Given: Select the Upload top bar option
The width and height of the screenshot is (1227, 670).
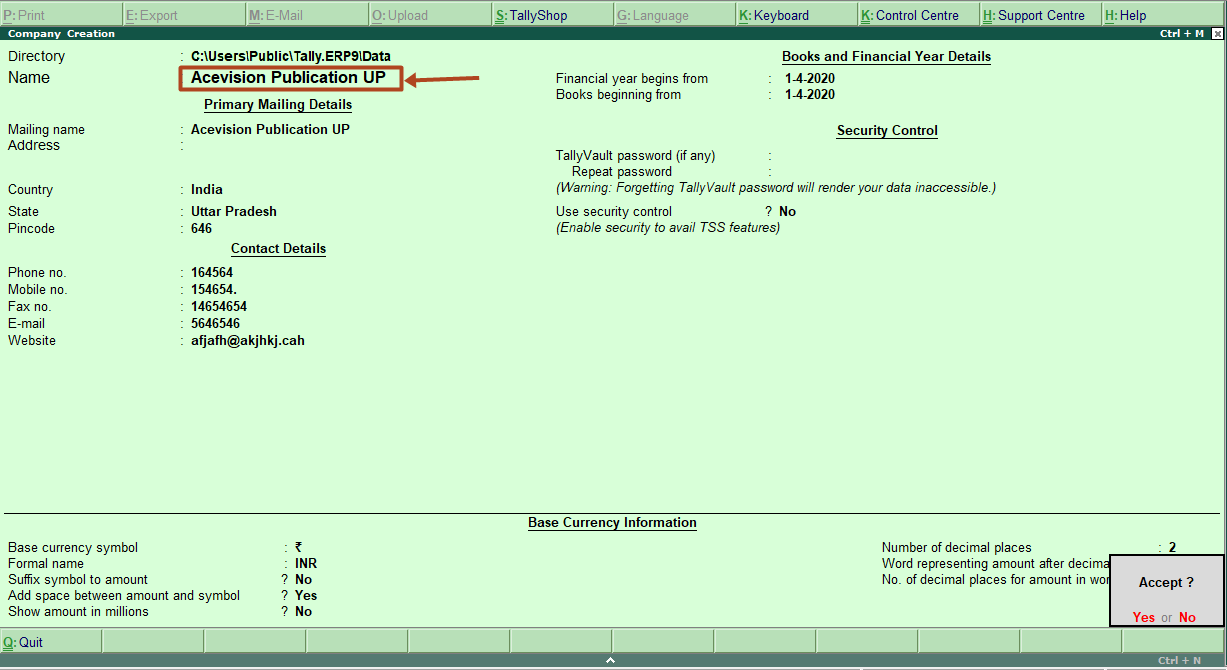Looking at the screenshot, I should 430,15.
